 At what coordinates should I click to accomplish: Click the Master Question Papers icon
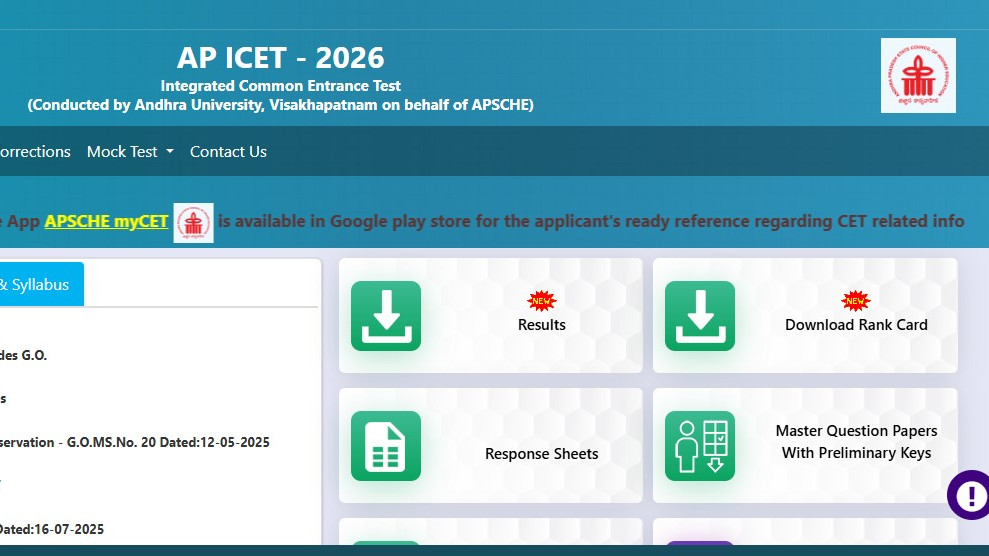click(699, 446)
